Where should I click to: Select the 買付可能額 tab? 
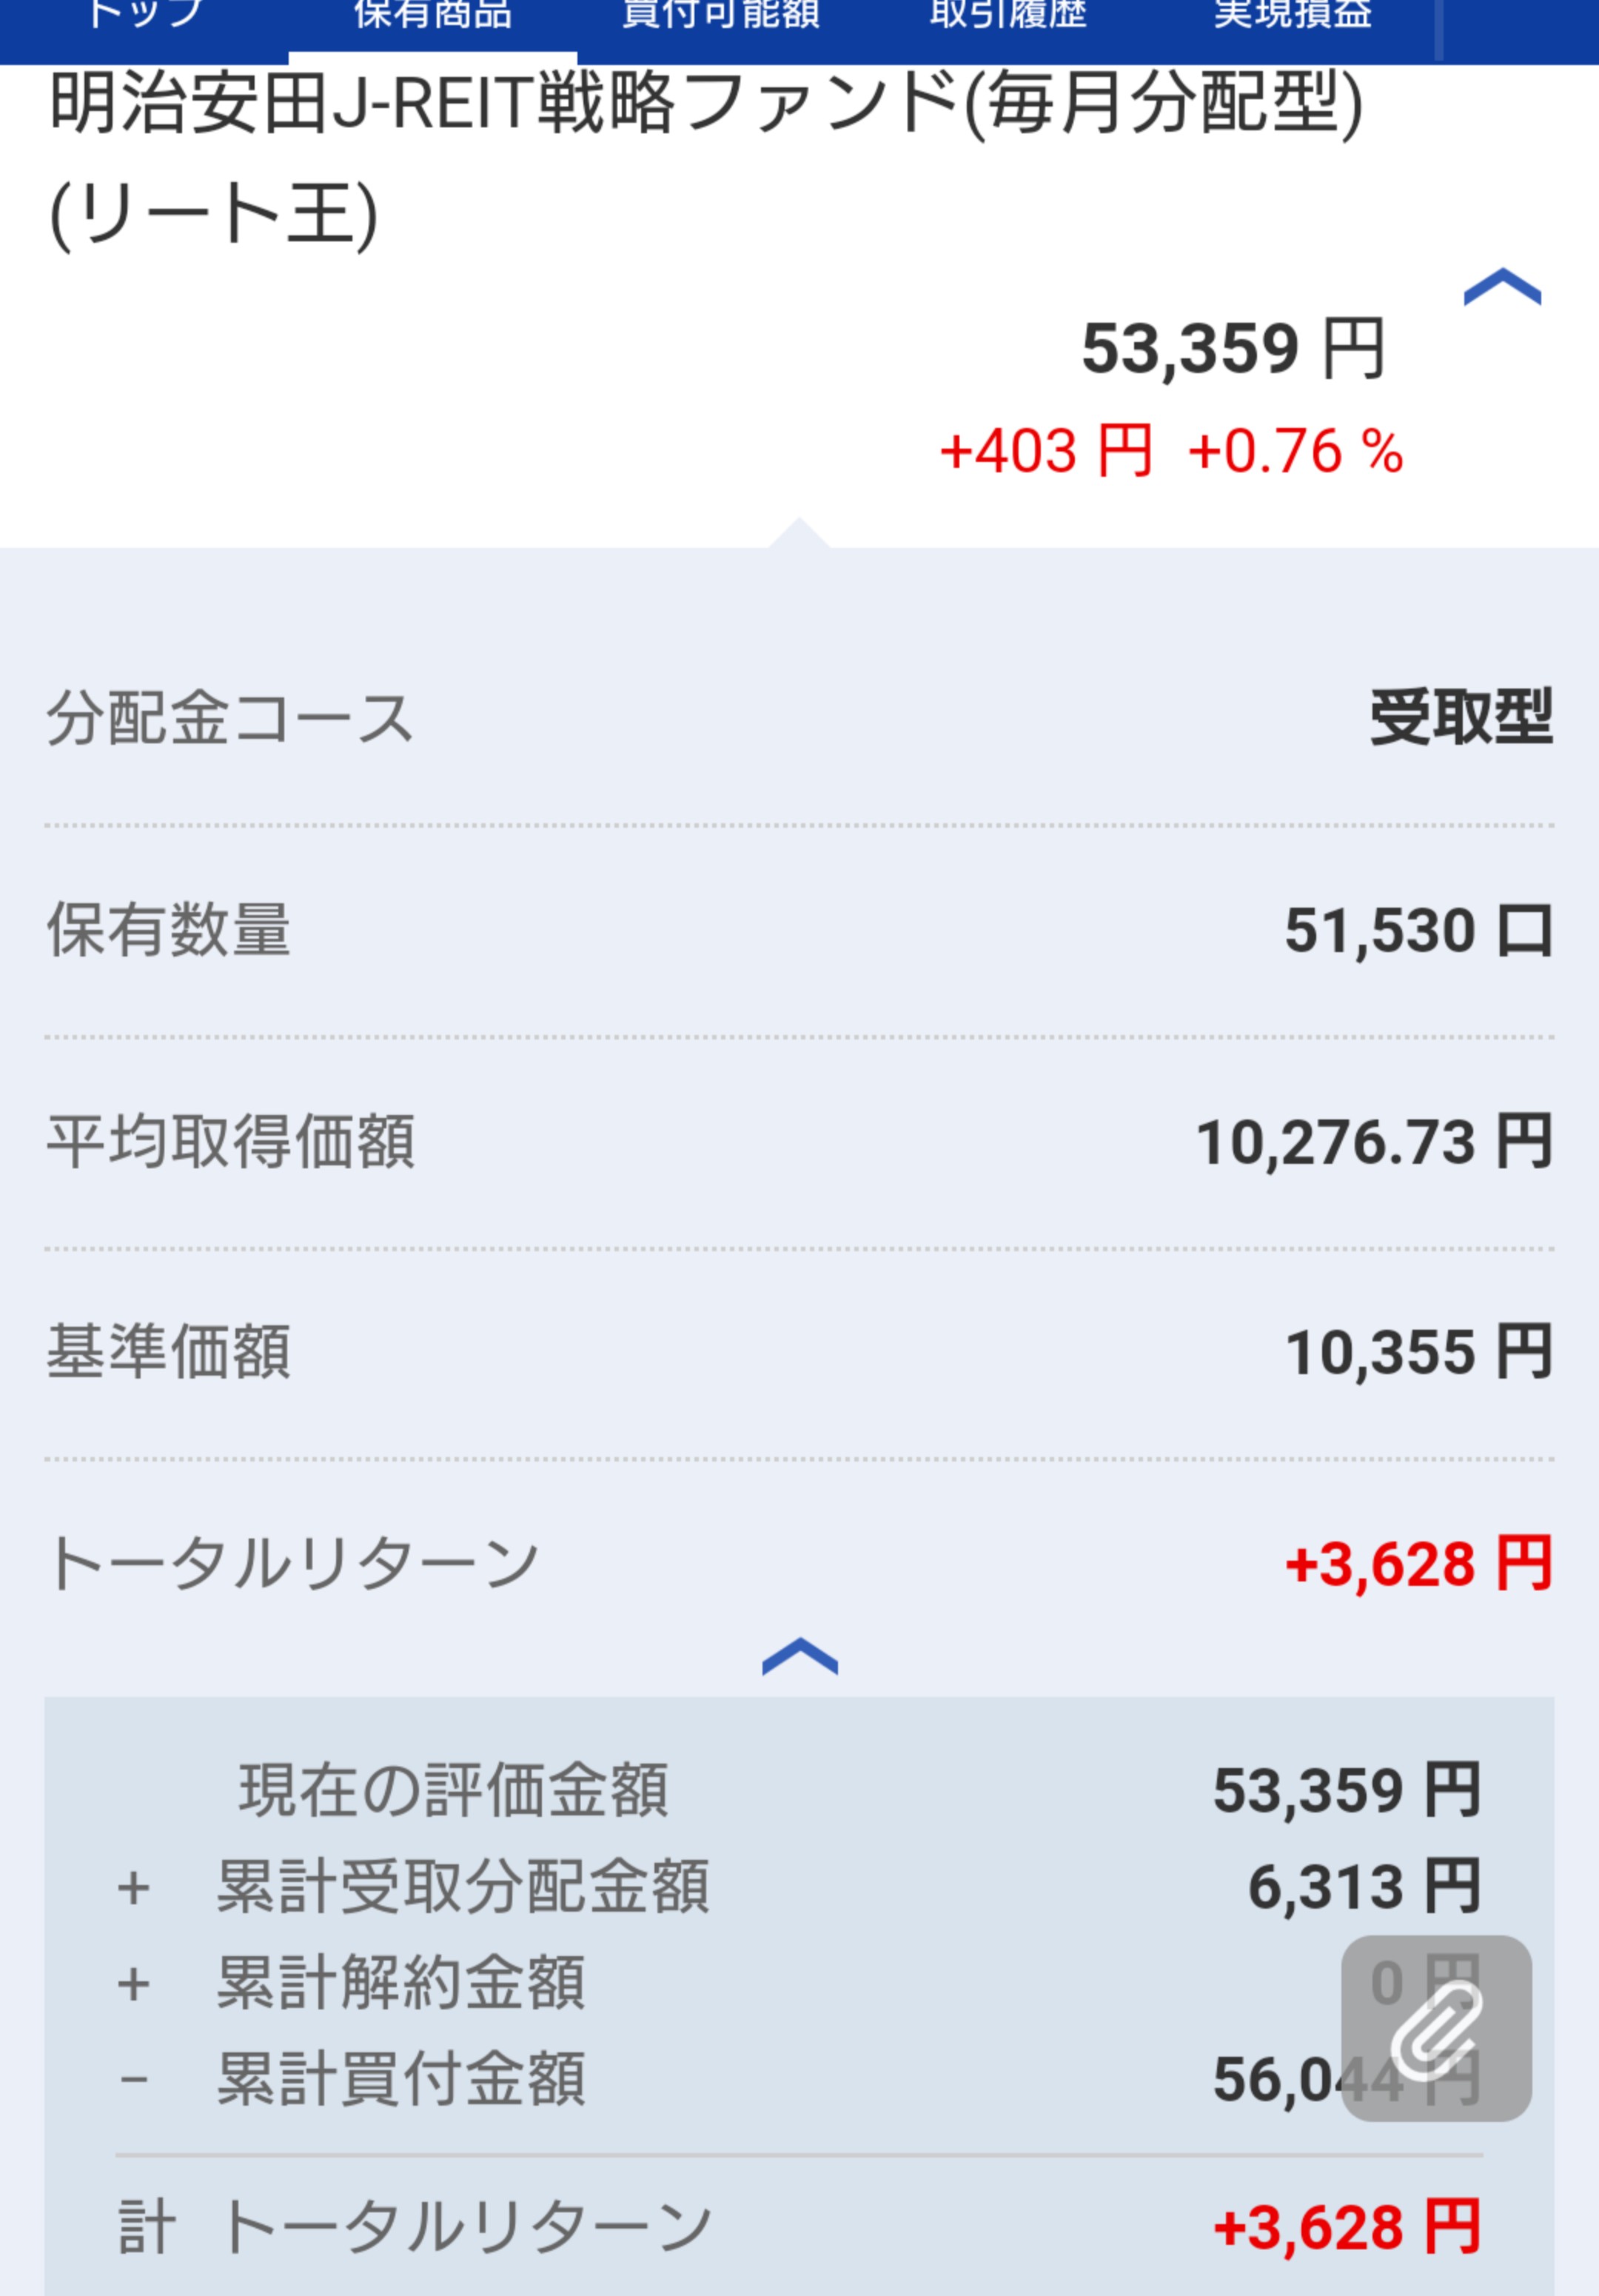point(720,16)
